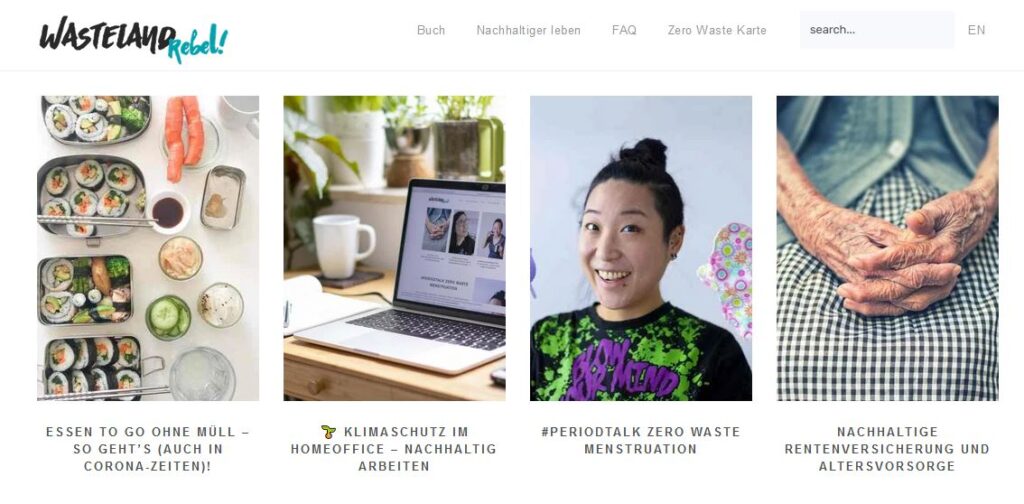Screen dimensions: 1024x504
Task: Open the laptop homeoffice desk thumbnail
Action: tap(394, 248)
